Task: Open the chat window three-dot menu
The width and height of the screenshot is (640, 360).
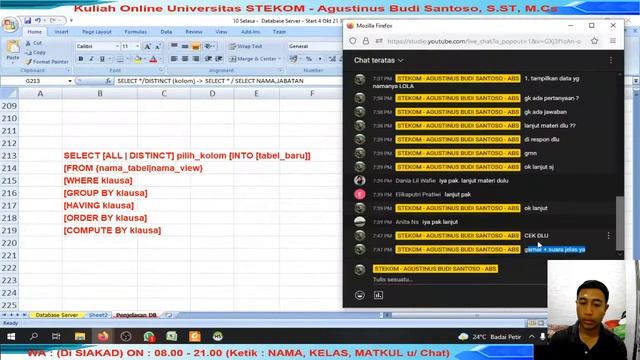Action: point(611,60)
